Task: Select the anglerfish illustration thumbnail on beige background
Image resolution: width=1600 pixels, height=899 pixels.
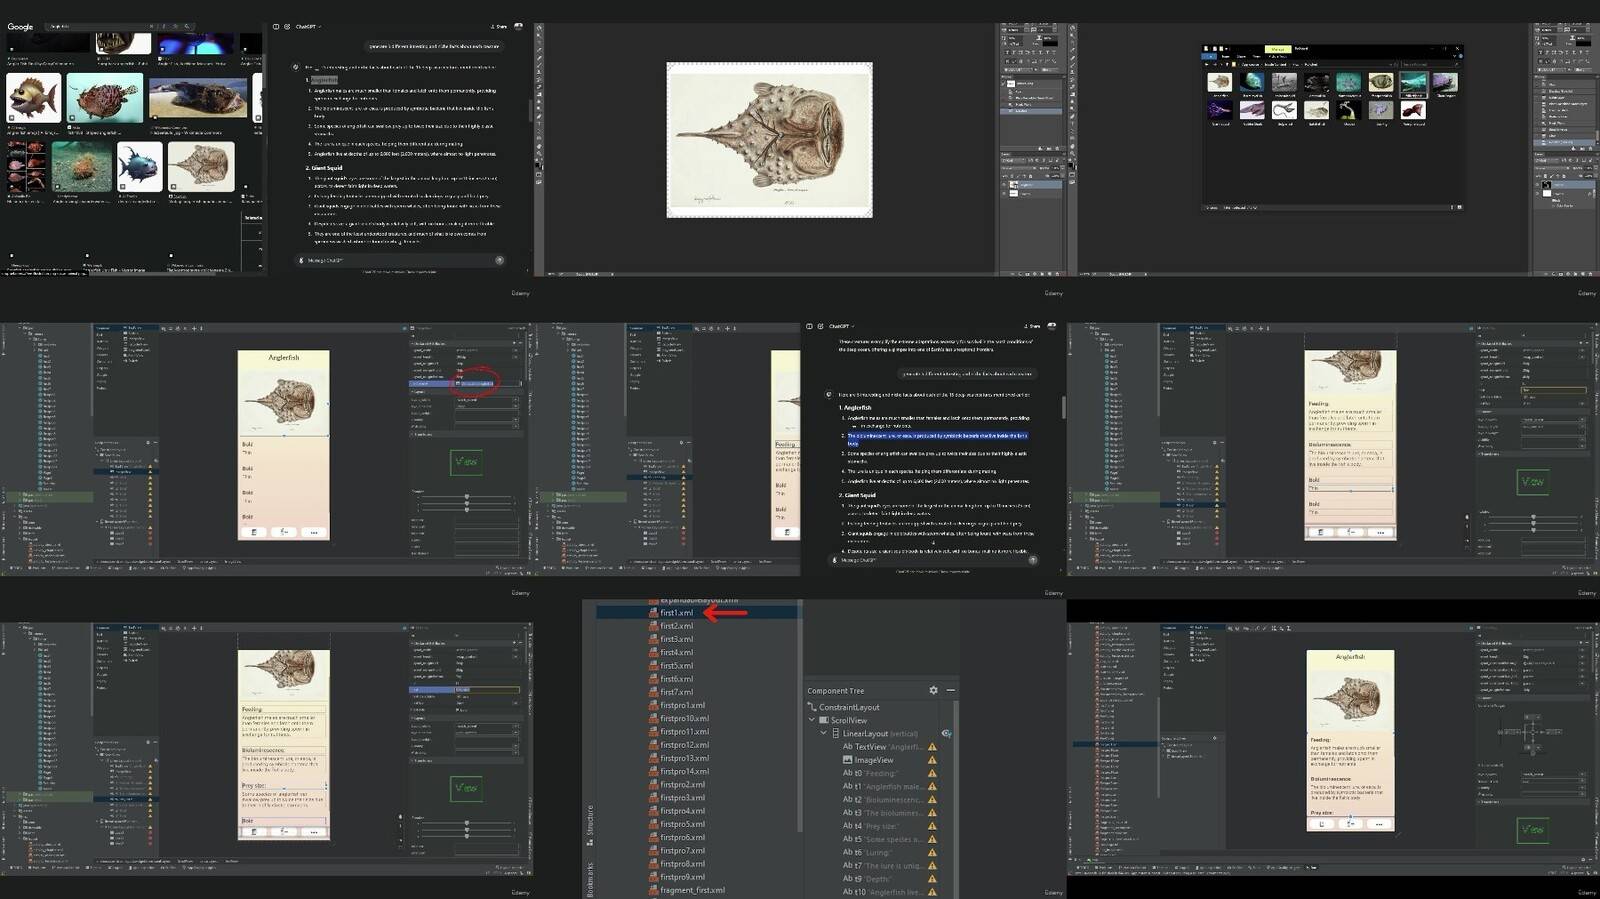Action: 201,166
